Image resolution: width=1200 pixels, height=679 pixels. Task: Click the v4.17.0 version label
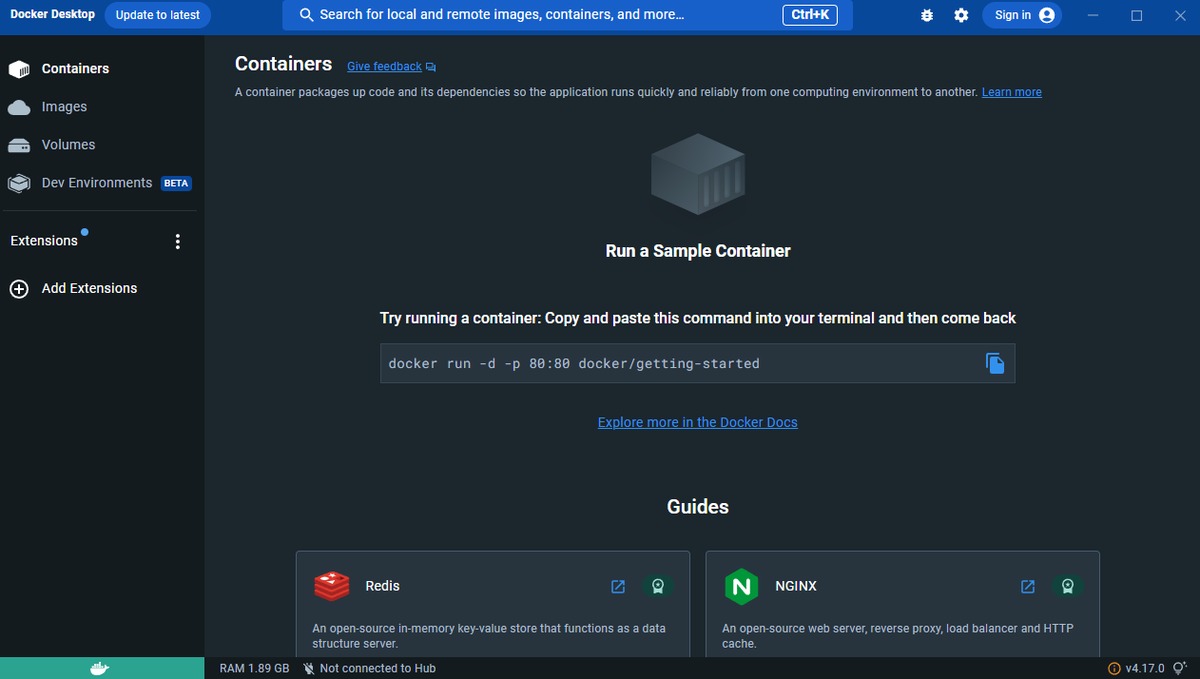(1145, 668)
